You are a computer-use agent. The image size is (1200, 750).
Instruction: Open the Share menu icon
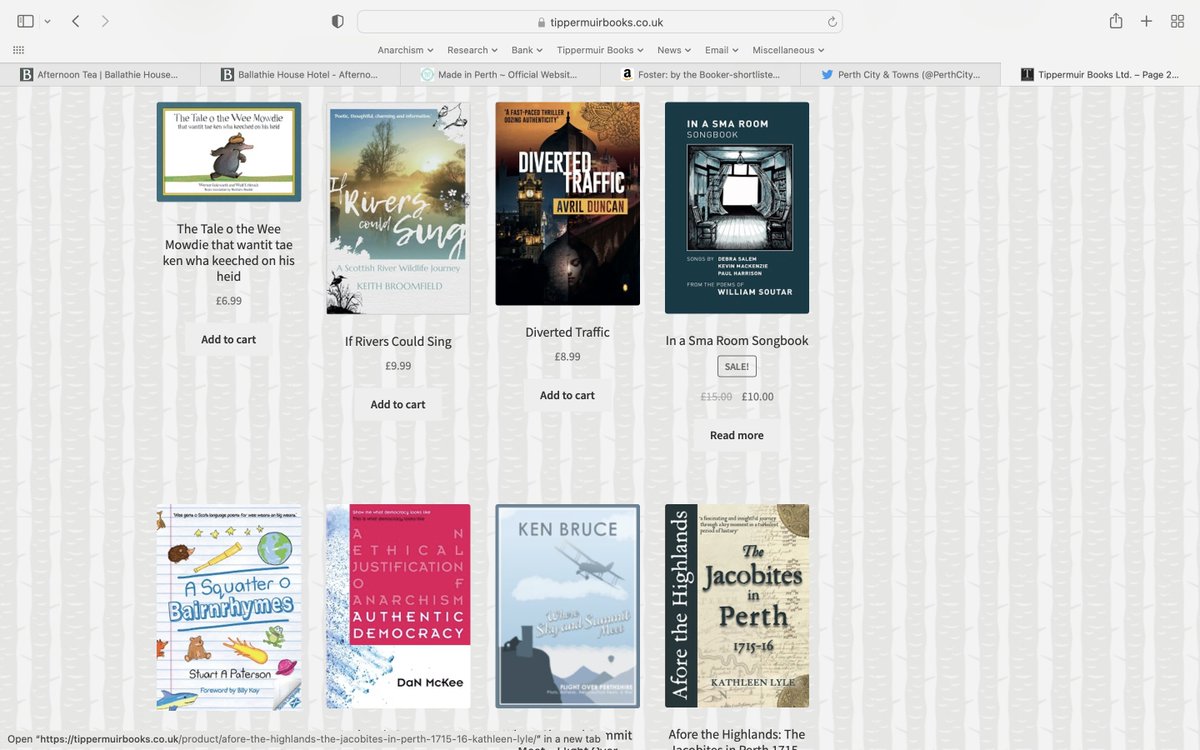point(1116,21)
